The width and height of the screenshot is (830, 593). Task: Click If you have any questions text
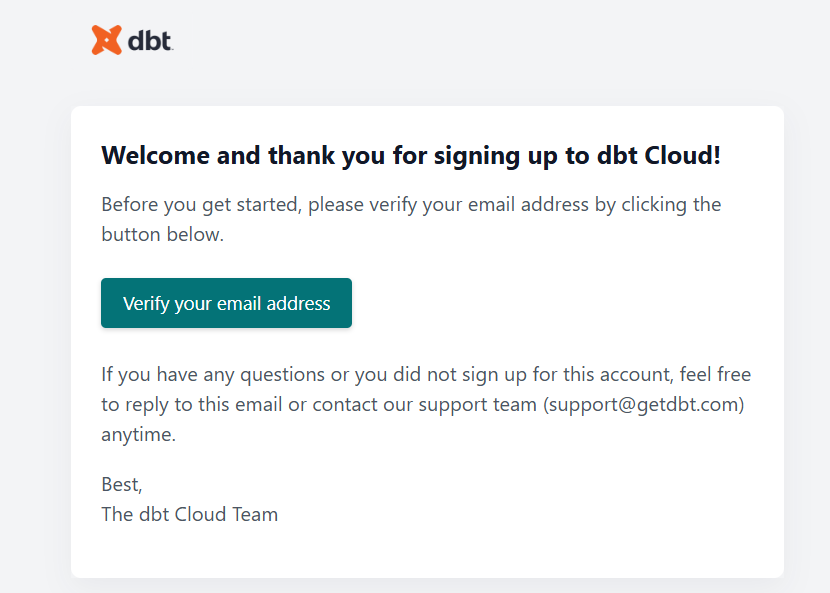[213, 375]
